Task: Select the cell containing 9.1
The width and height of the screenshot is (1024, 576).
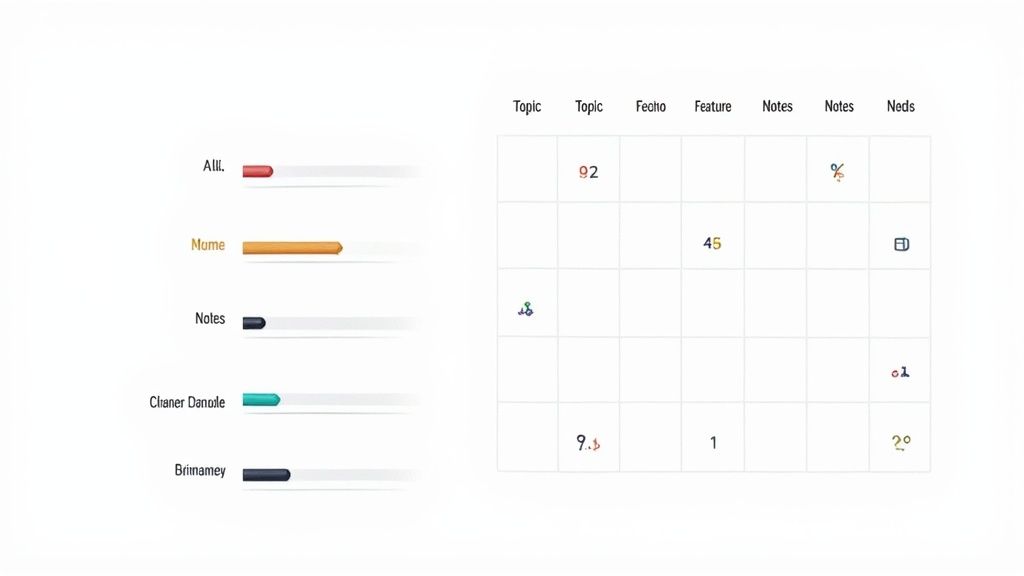Action: coord(588,442)
